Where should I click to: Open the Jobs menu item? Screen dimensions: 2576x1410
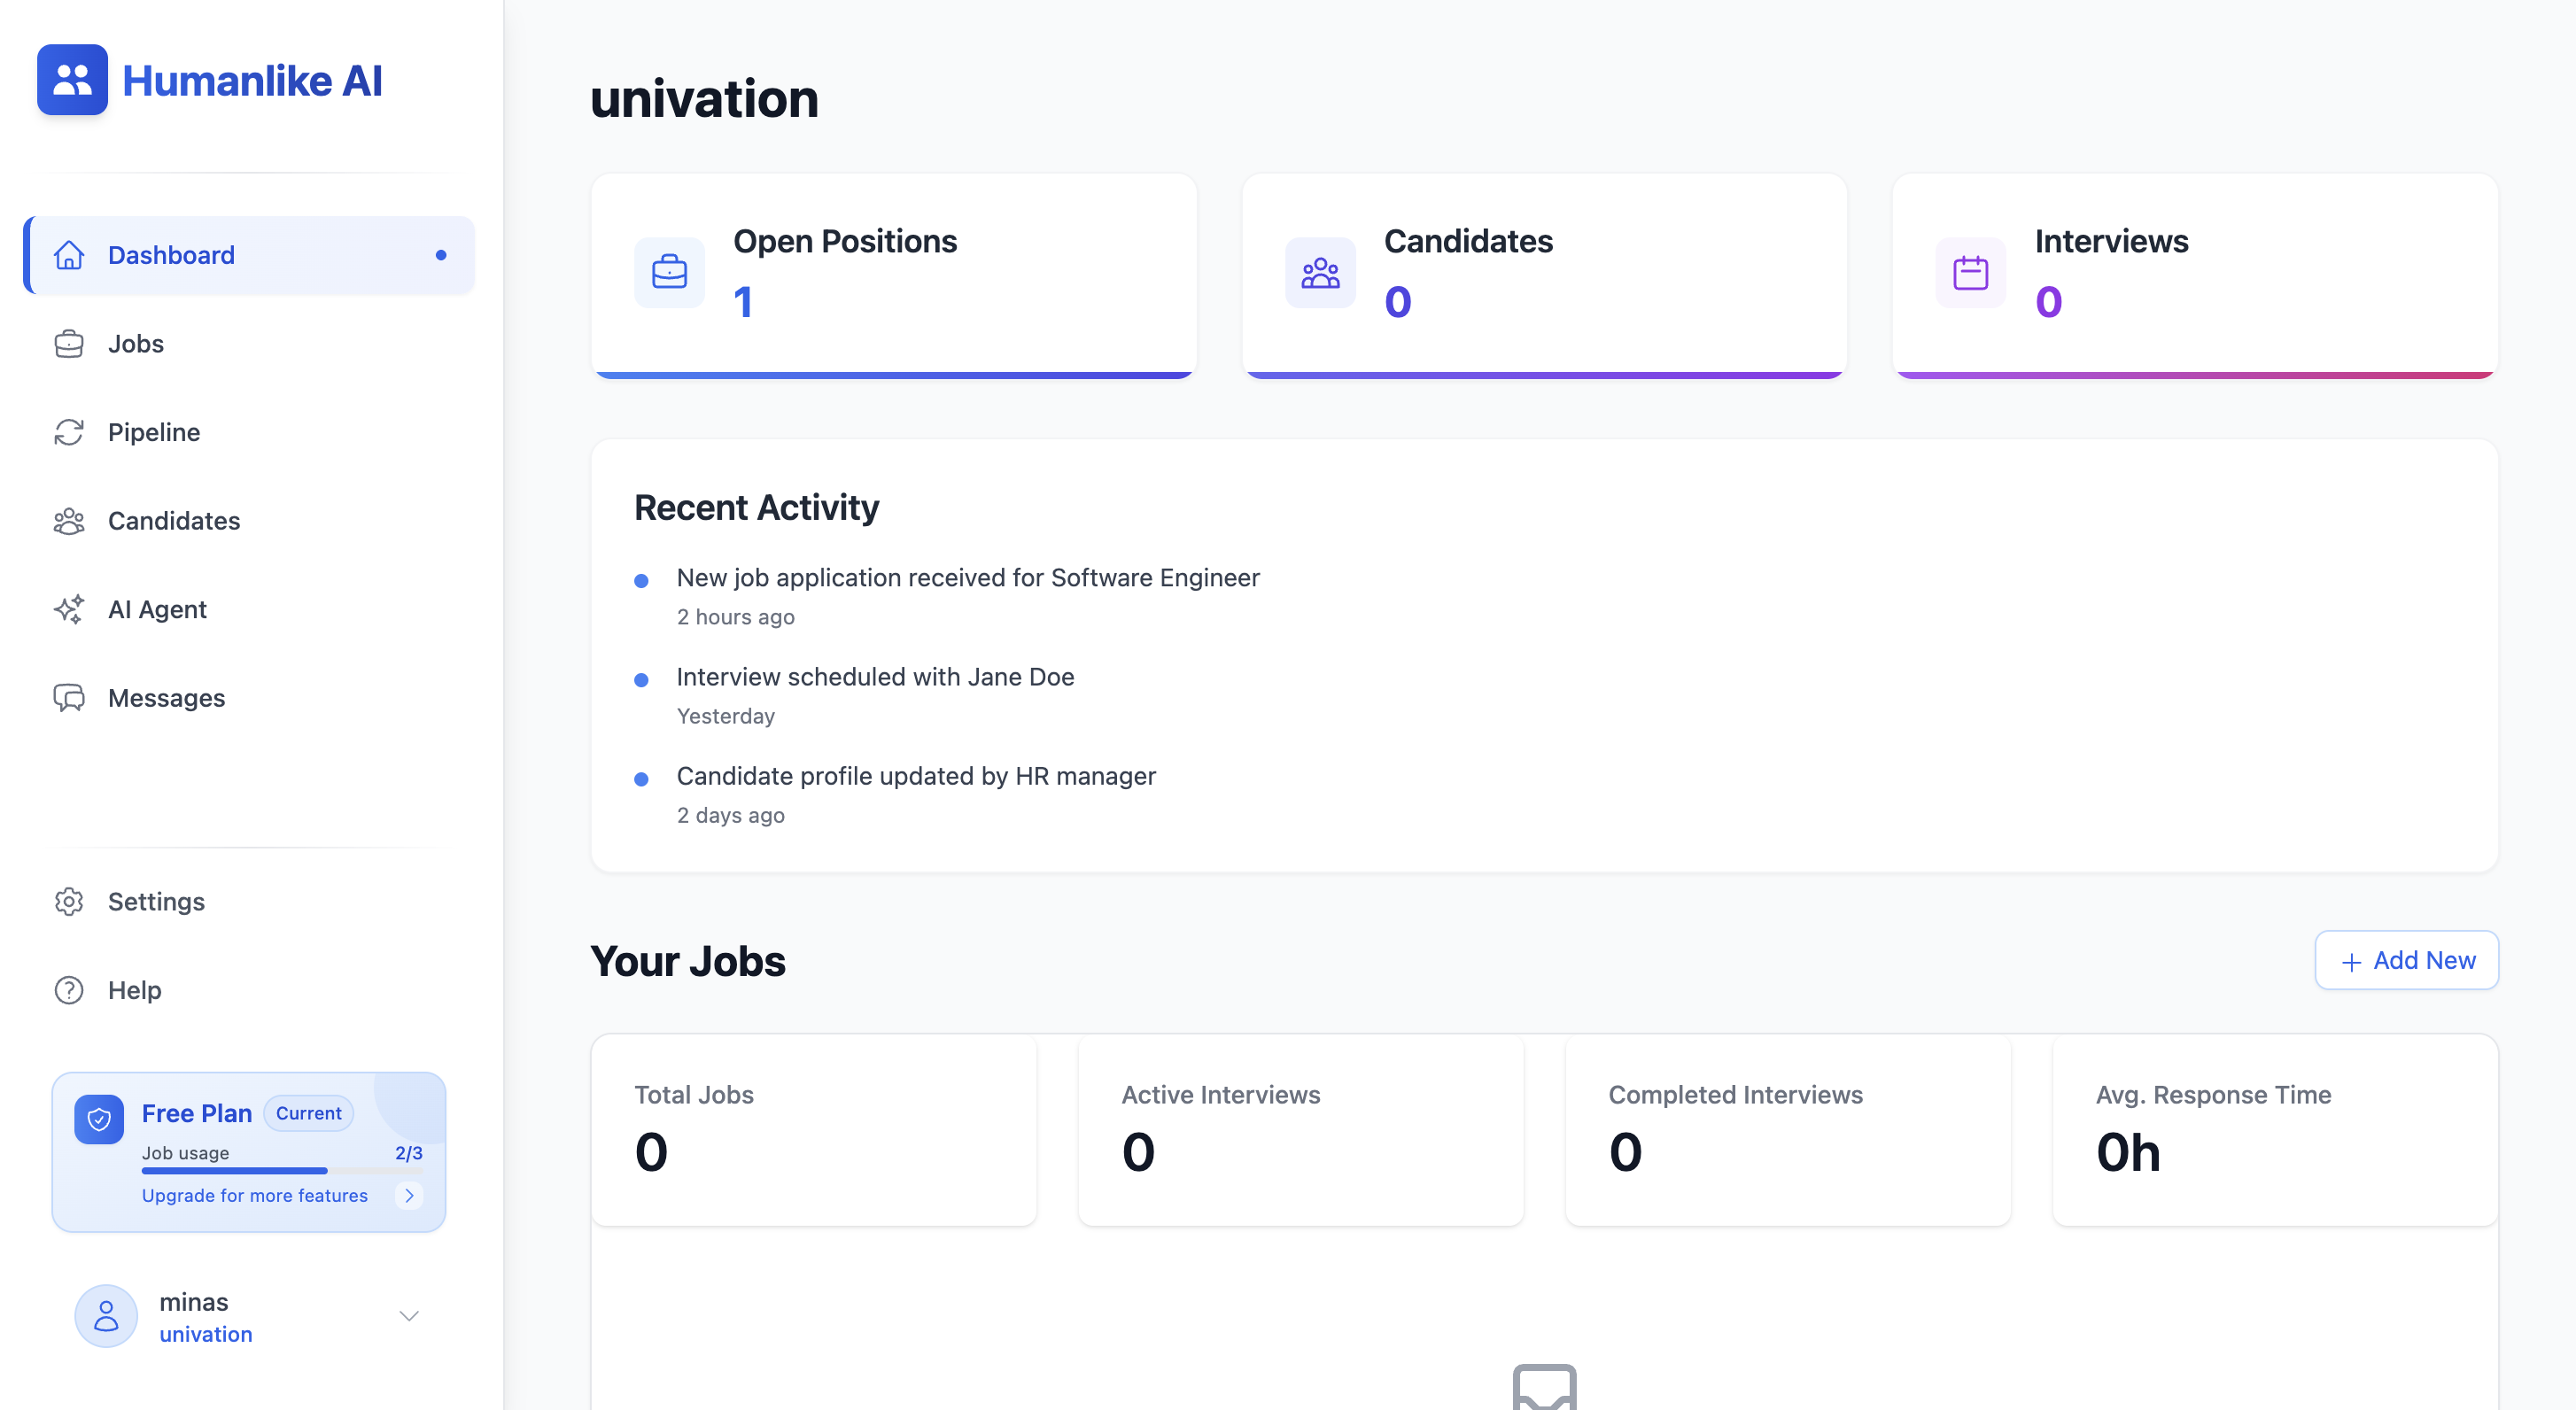pos(136,344)
